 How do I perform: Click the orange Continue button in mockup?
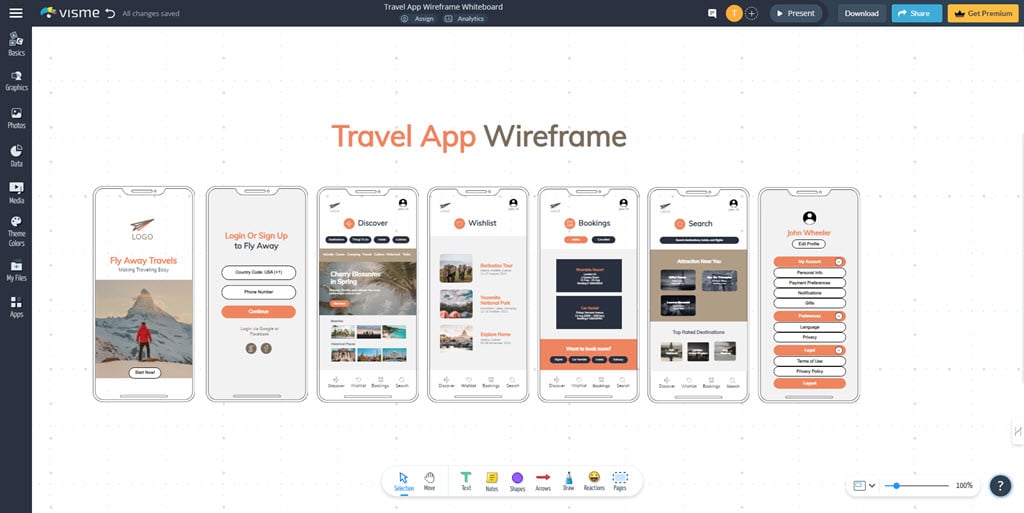coord(259,312)
